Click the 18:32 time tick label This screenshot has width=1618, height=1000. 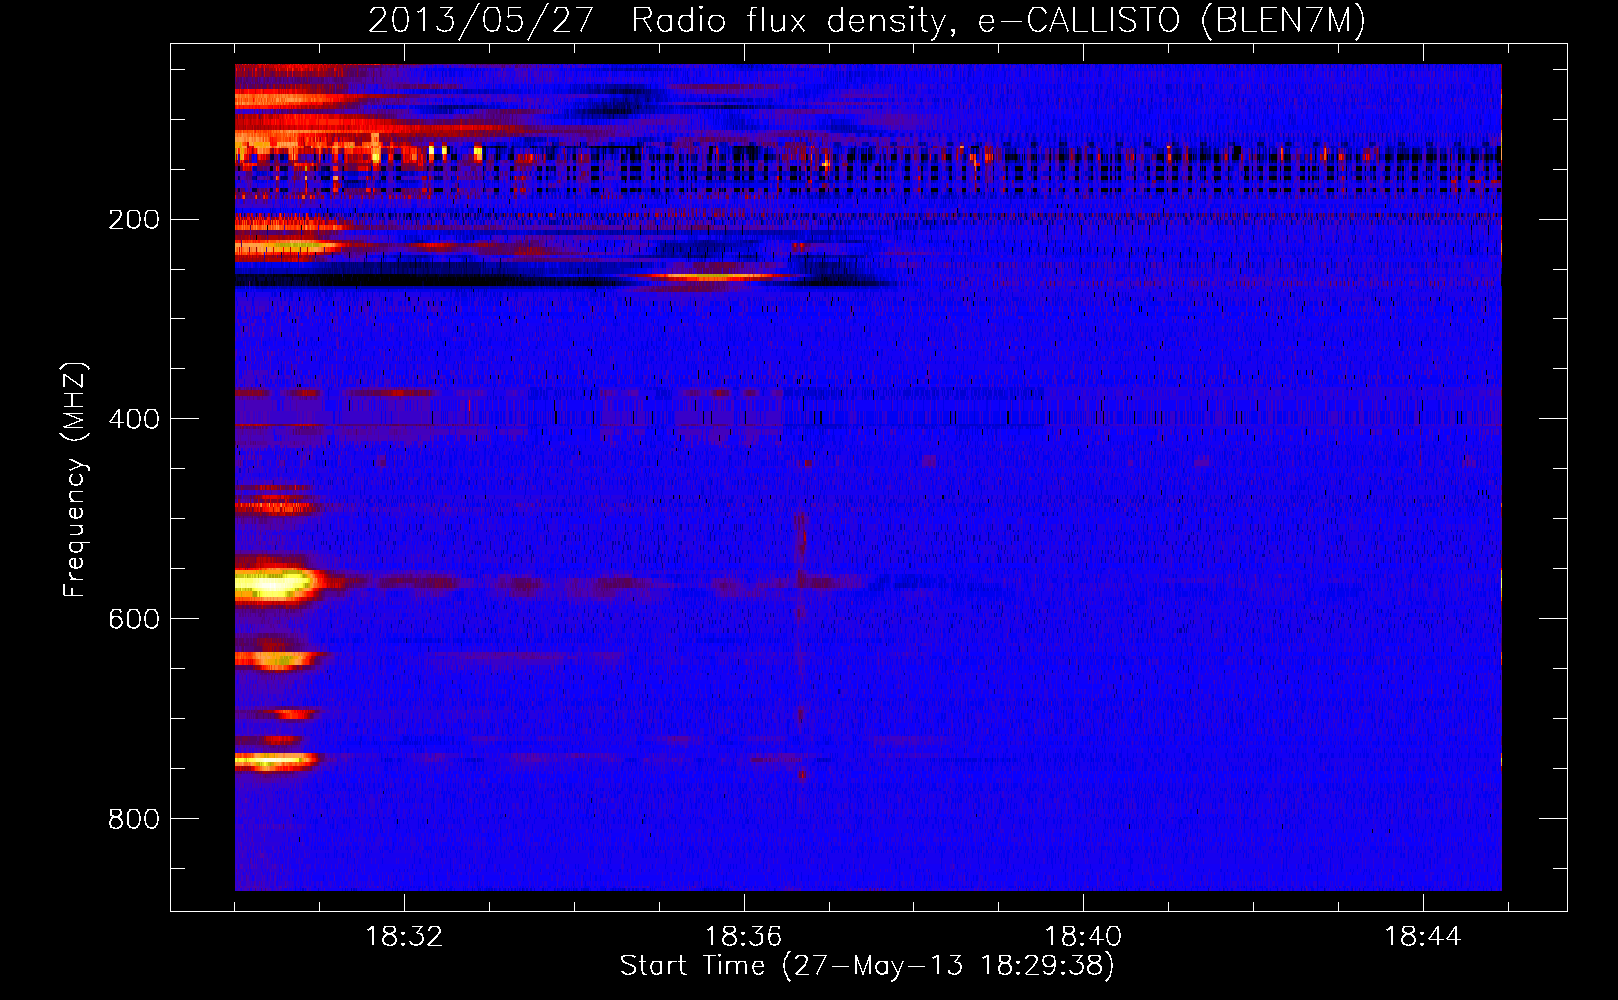404,937
